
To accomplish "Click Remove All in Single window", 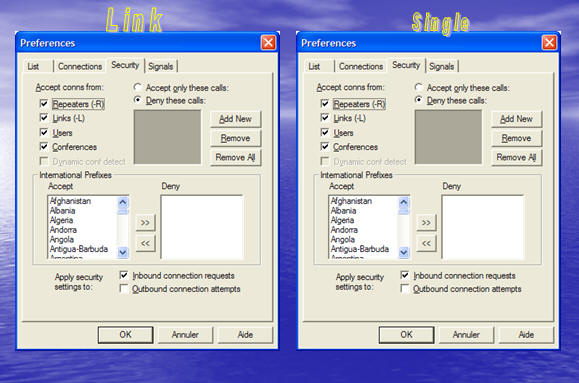I will pyautogui.click(x=517, y=157).
